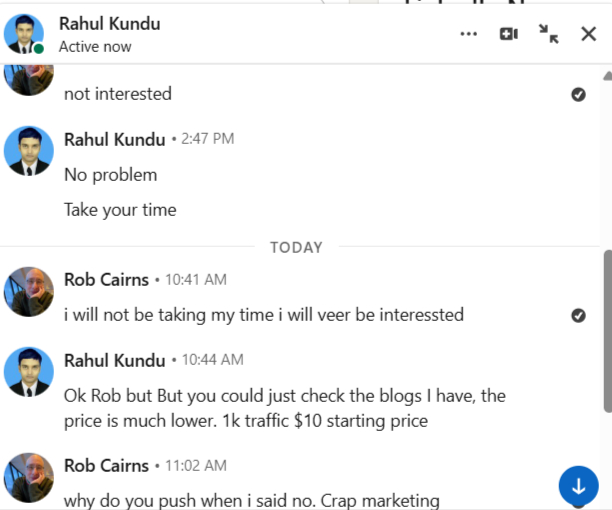This screenshot has width=612, height=510.
Task: Open Rahul Kundu's avatar at 2:47 PM message
Action: click(x=28, y=150)
